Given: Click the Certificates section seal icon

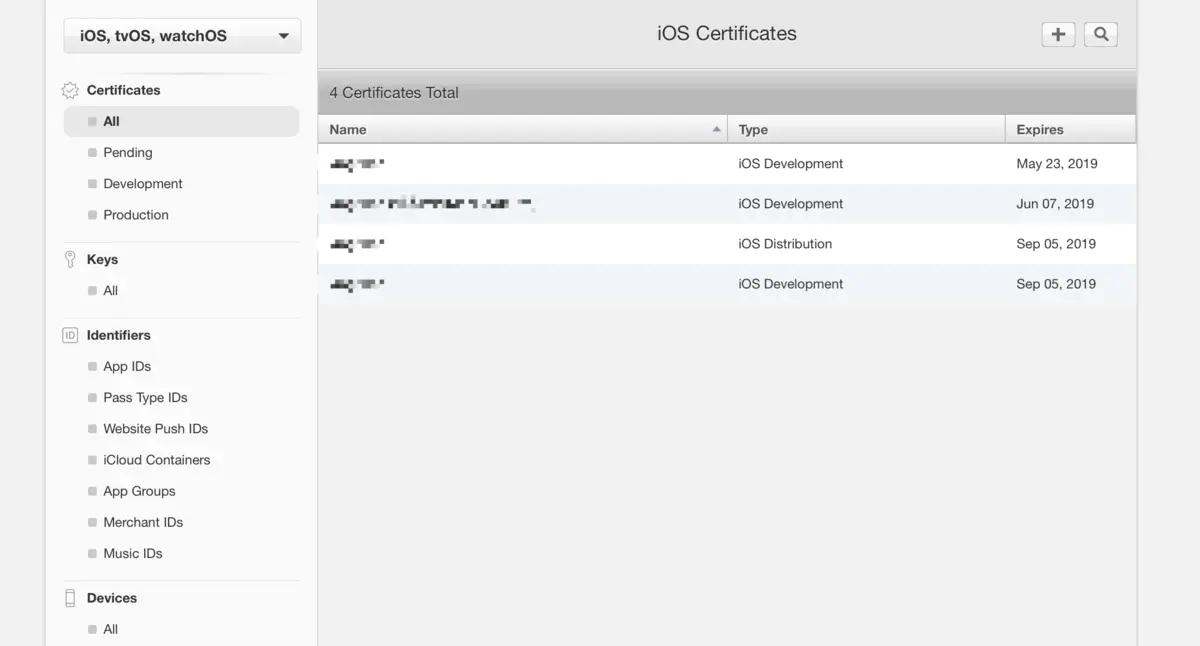Looking at the screenshot, I should pyautogui.click(x=70, y=90).
